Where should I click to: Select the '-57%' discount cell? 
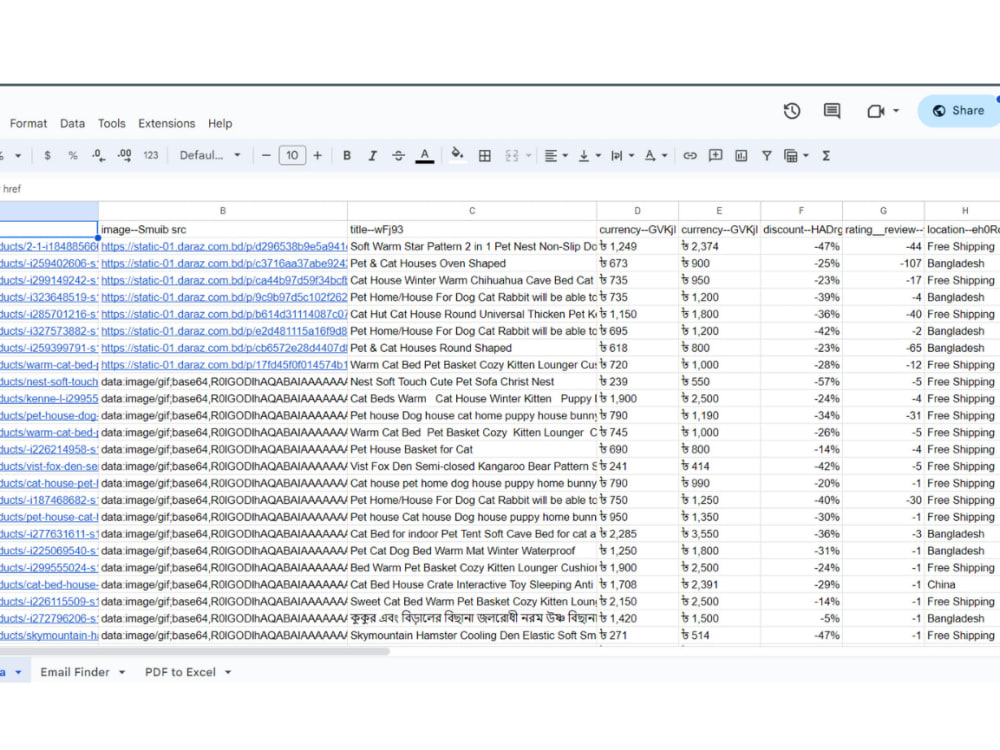[801, 381]
